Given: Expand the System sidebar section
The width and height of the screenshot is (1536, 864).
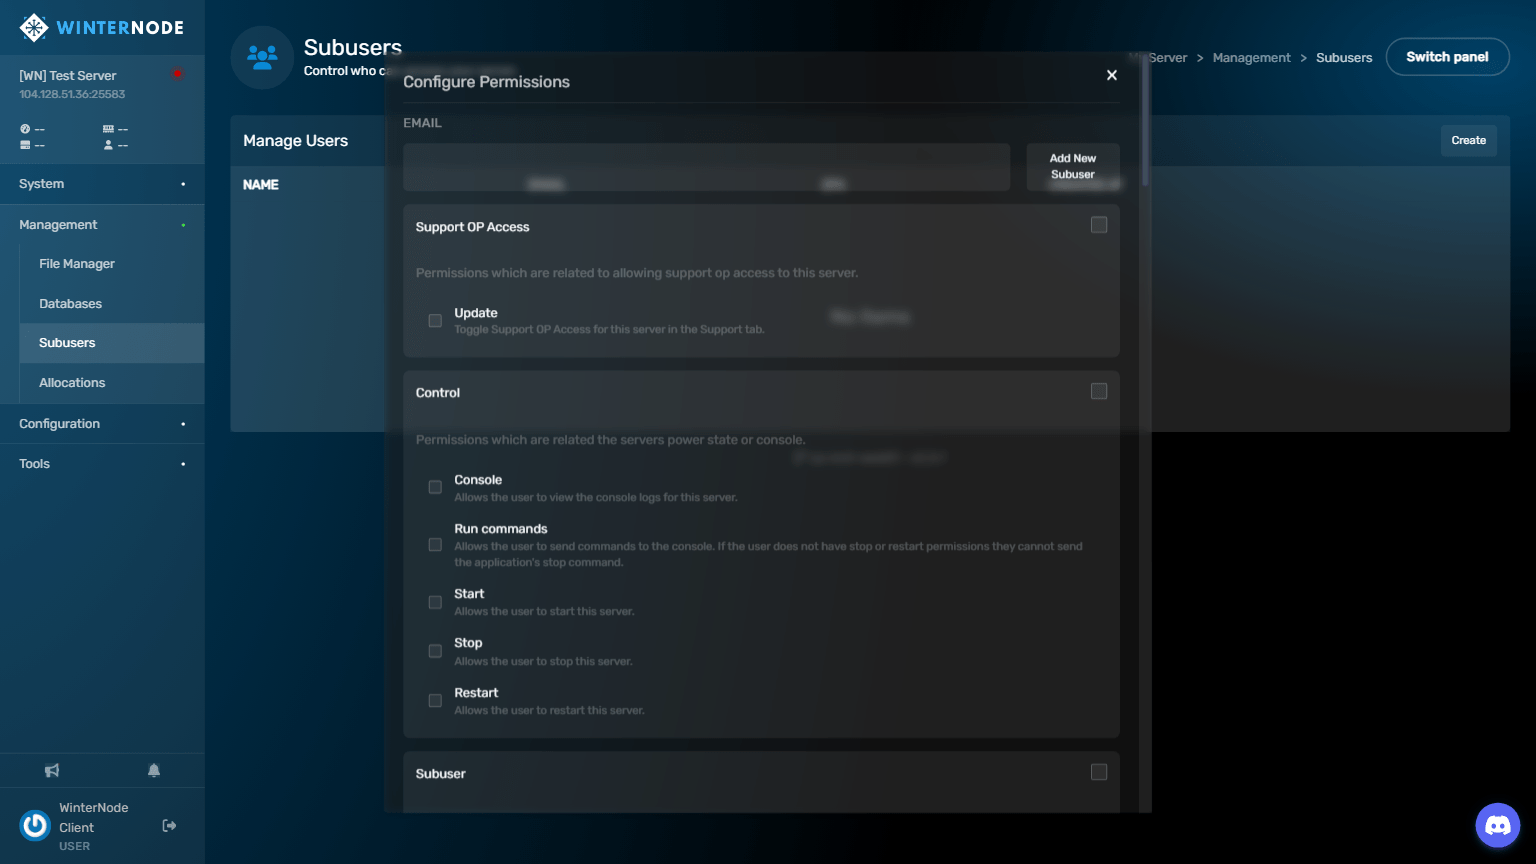Looking at the screenshot, I should (102, 184).
